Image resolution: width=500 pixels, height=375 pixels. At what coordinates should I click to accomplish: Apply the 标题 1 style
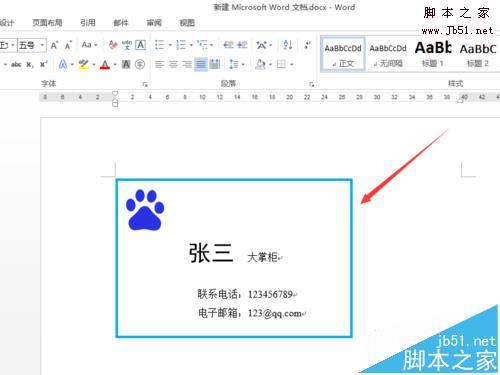click(x=433, y=54)
